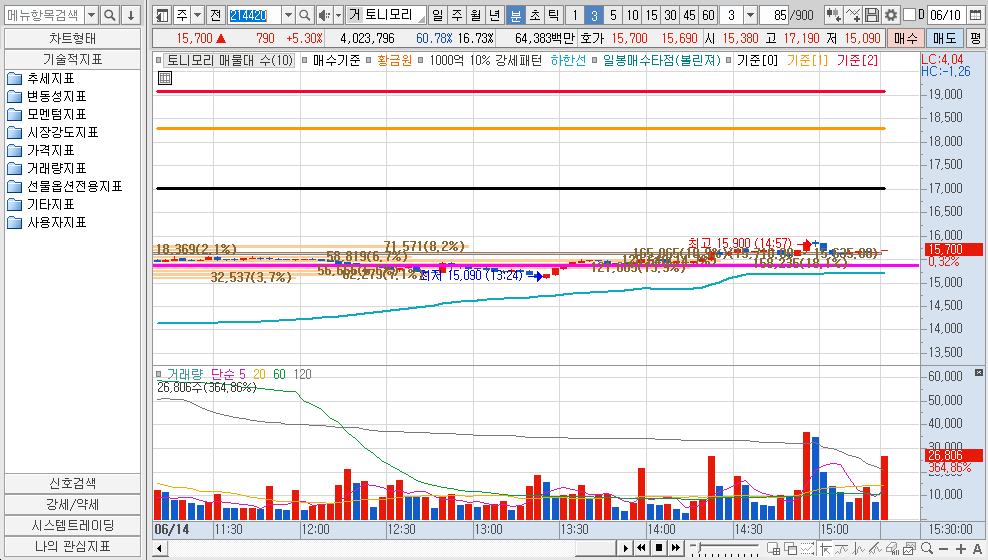988x560 pixels.
Task: Select the 틱 tick chart period
Action: pos(553,15)
